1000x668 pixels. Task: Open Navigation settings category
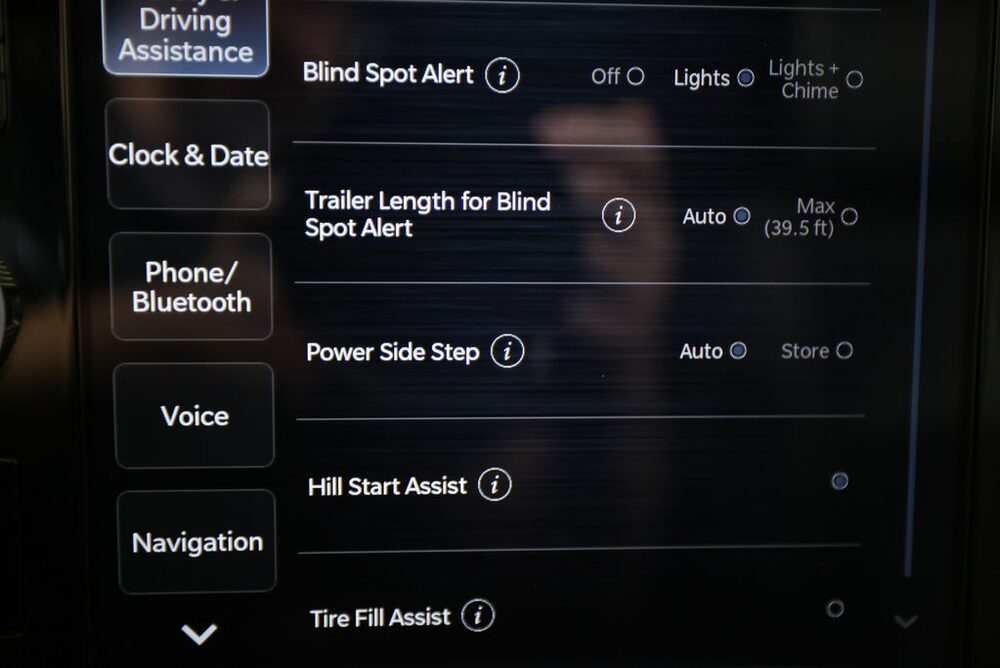point(197,542)
